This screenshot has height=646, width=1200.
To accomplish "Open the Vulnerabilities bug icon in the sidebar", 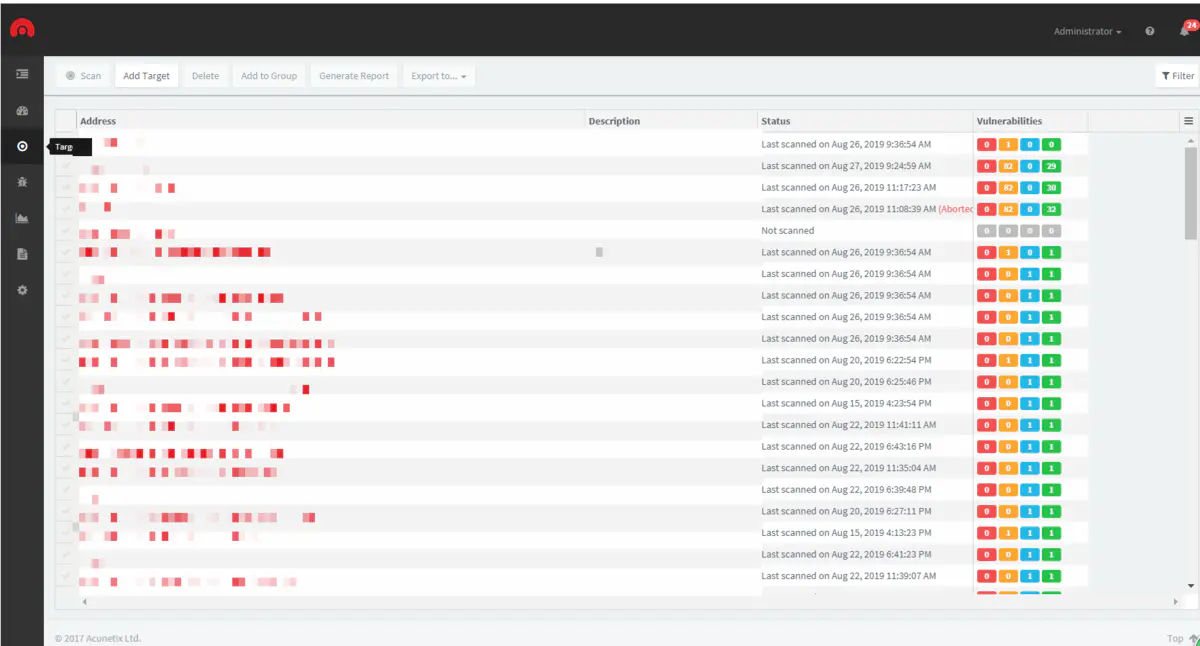I will coord(22,182).
